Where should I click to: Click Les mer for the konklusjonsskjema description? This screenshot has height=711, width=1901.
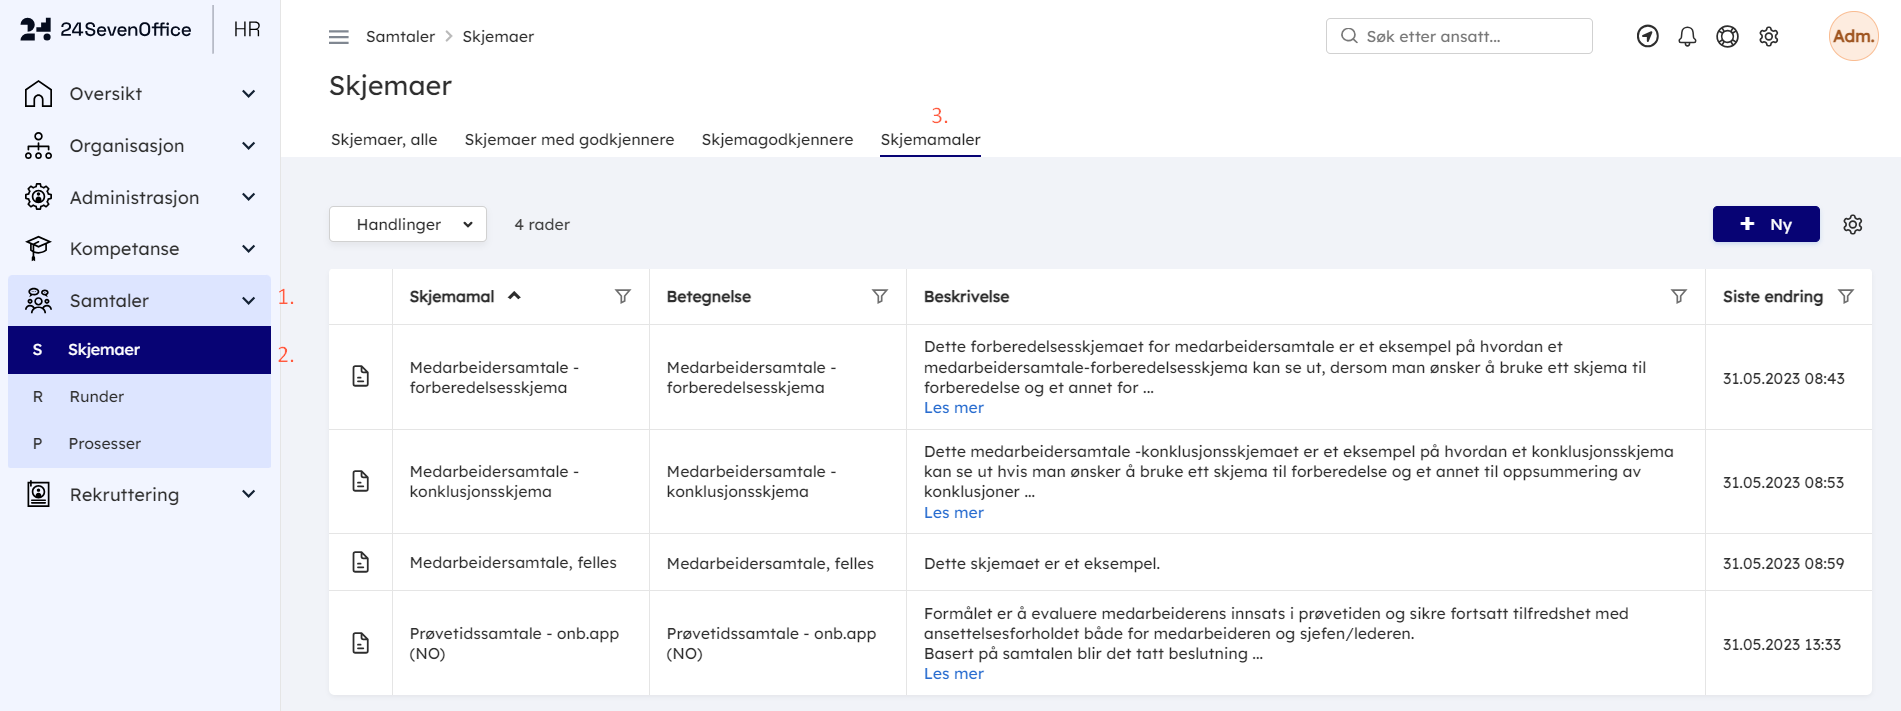(954, 513)
